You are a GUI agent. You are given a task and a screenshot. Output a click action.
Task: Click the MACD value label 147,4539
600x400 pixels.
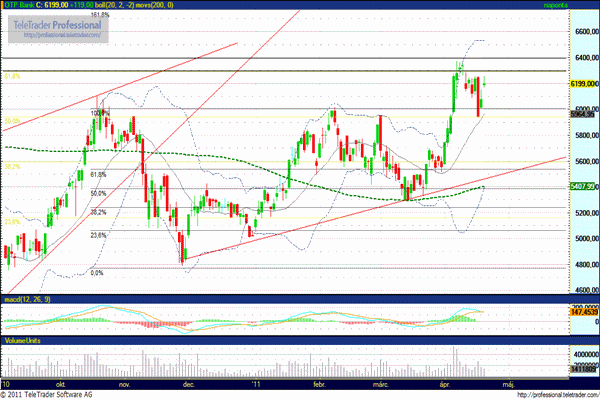tap(556, 313)
